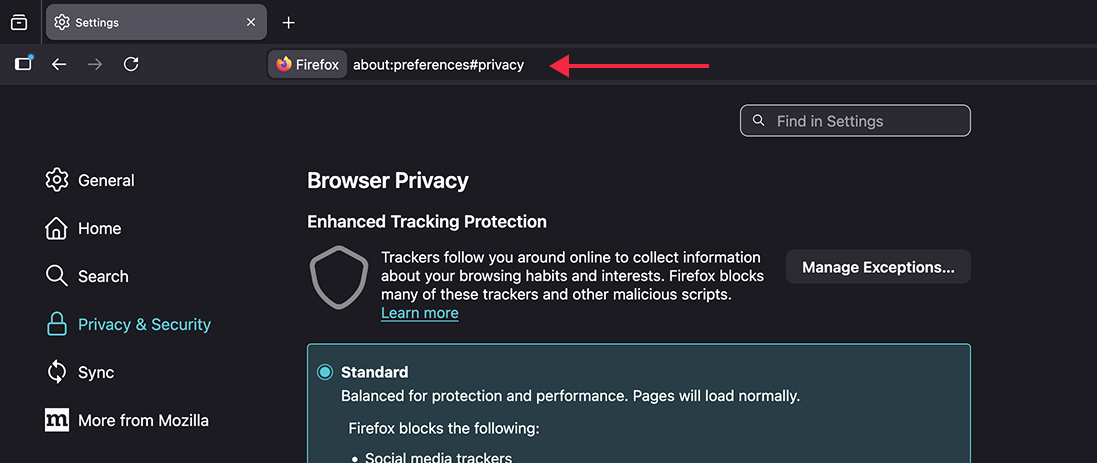Click the sidebar toggle icon in toolbar

[x=23, y=64]
